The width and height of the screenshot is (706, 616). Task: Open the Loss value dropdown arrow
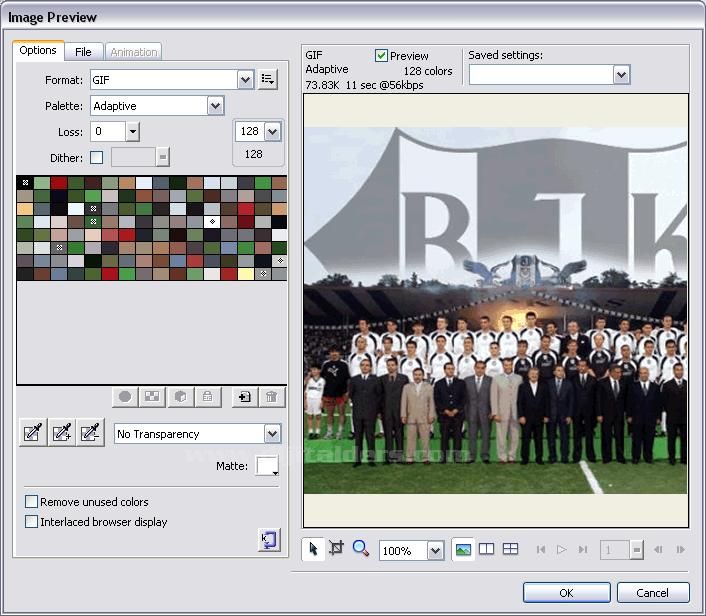[132, 132]
